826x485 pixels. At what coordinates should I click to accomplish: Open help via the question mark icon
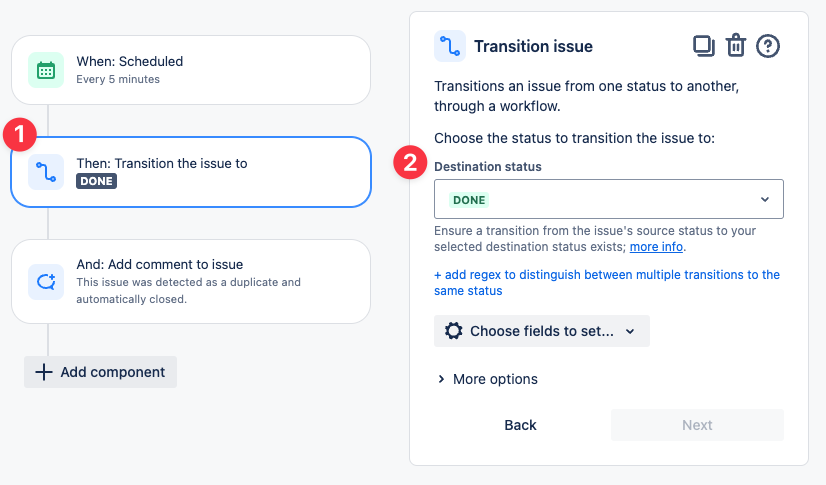click(x=768, y=46)
